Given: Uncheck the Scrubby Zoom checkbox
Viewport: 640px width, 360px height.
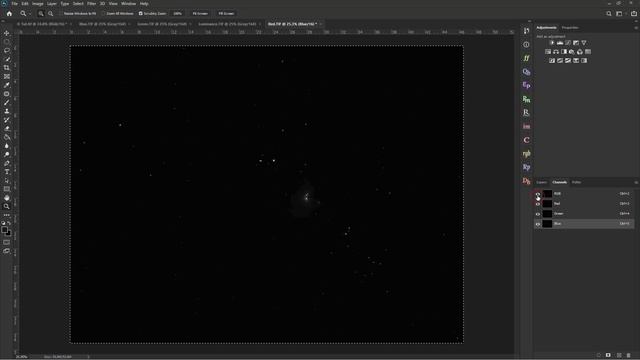Looking at the screenshot, I should coord(140,13).
